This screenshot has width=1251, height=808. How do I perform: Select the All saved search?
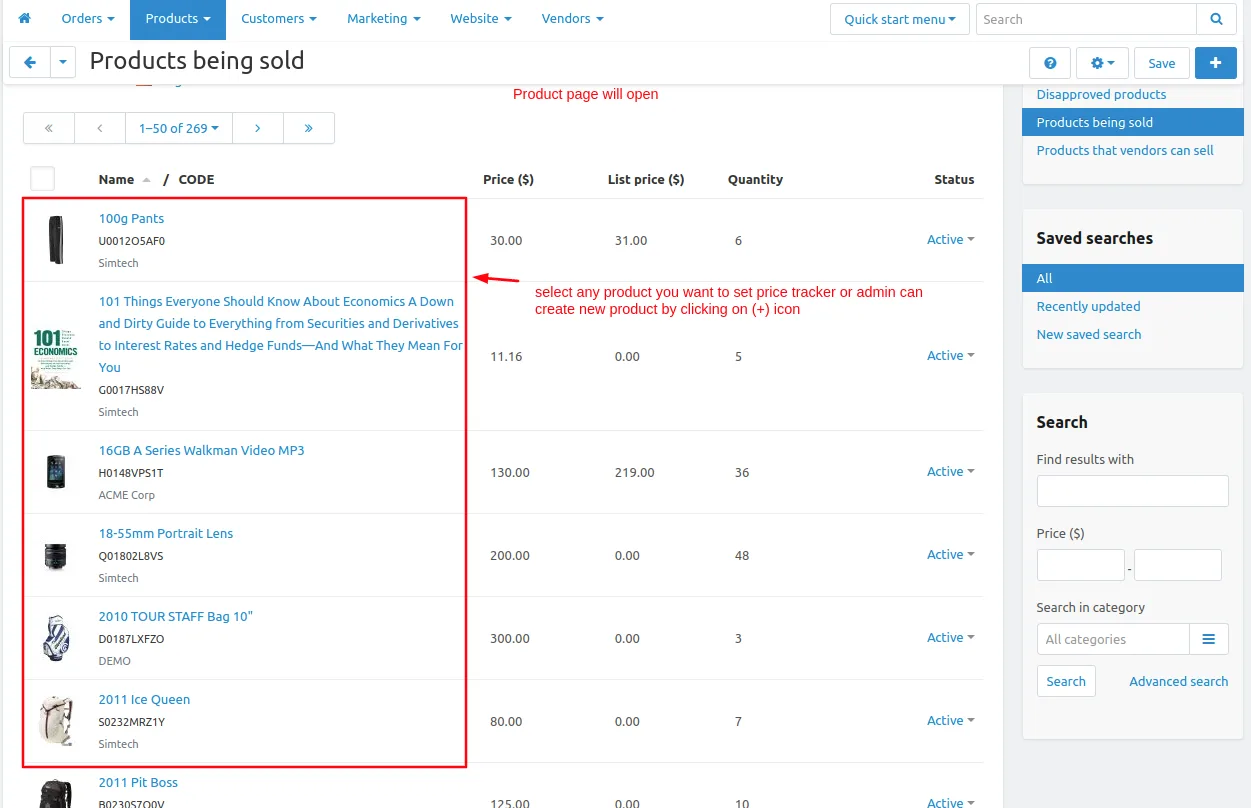tap(1132, 278)
